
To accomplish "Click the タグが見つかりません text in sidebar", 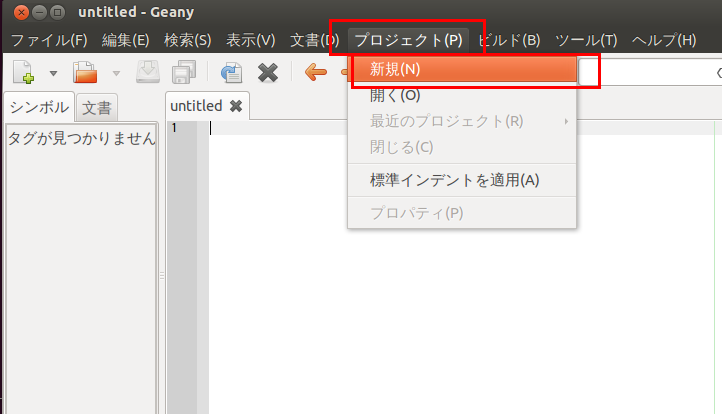I will tap(82, 138).
